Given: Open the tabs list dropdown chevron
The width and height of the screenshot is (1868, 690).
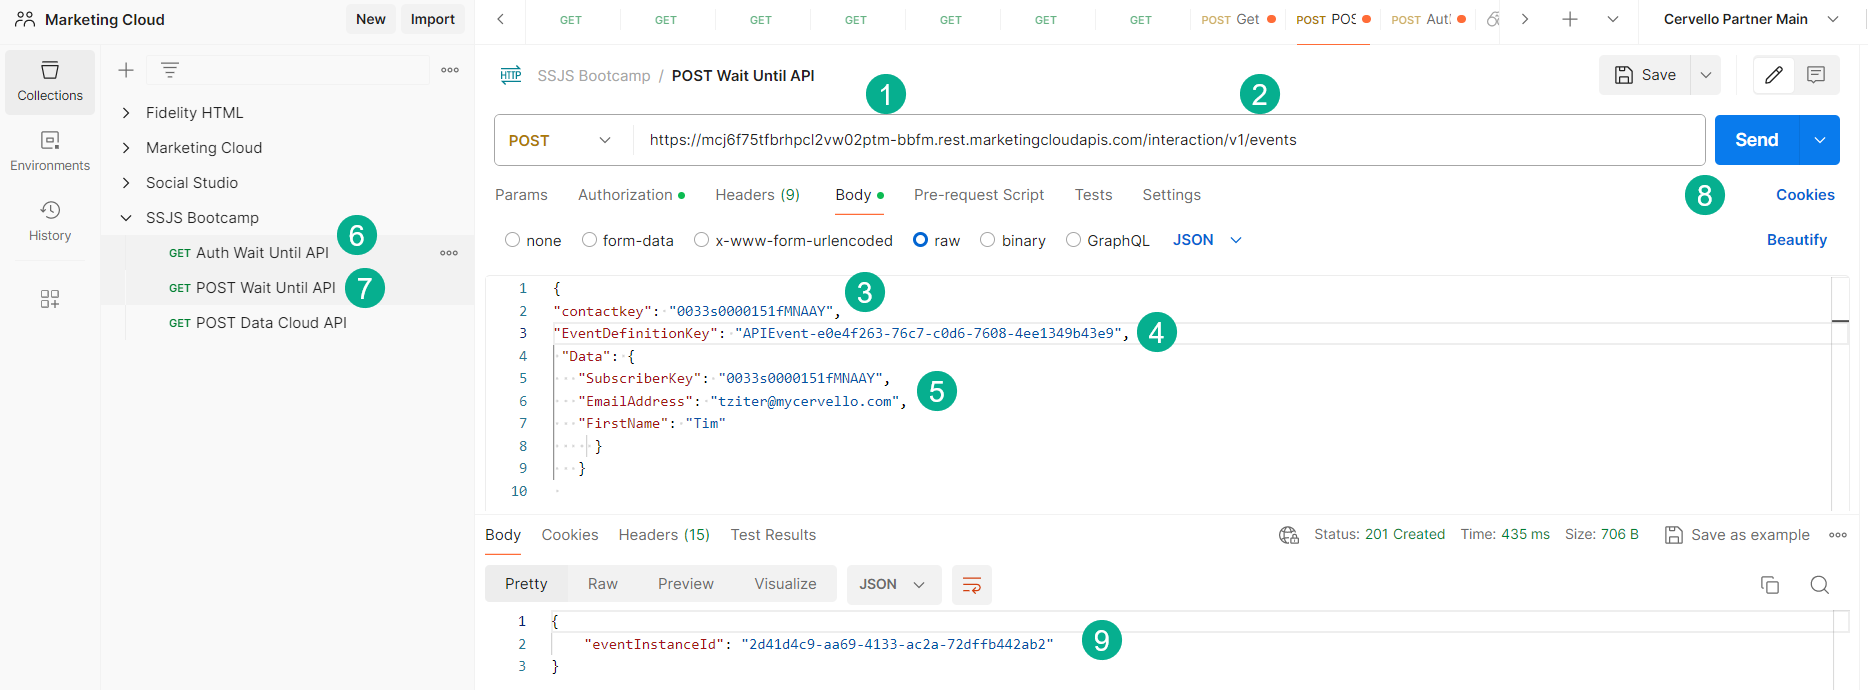Looking at the screenshot, I should [1613, 19].
